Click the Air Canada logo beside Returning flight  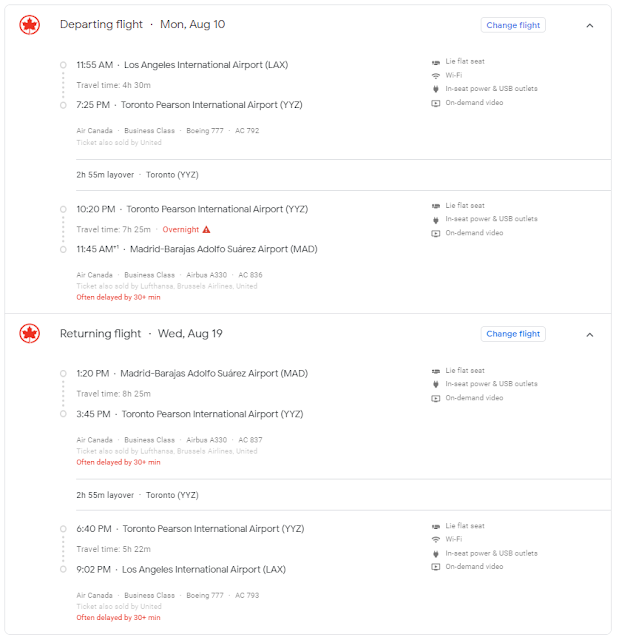coord(30,334)
